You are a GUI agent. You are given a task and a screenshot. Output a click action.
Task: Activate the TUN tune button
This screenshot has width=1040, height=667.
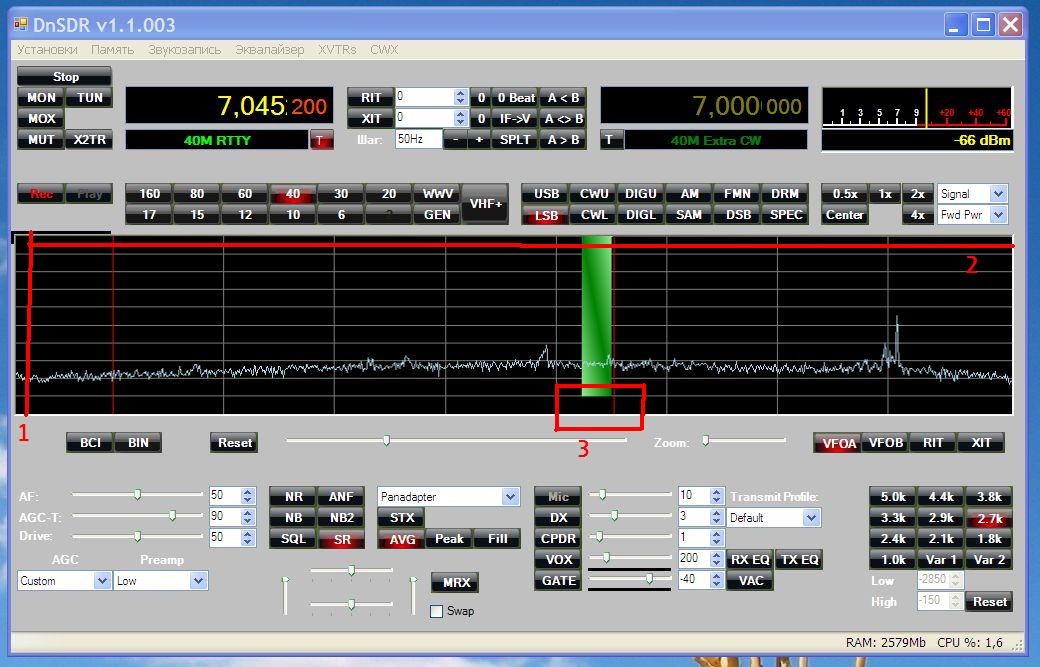point(90,98)
